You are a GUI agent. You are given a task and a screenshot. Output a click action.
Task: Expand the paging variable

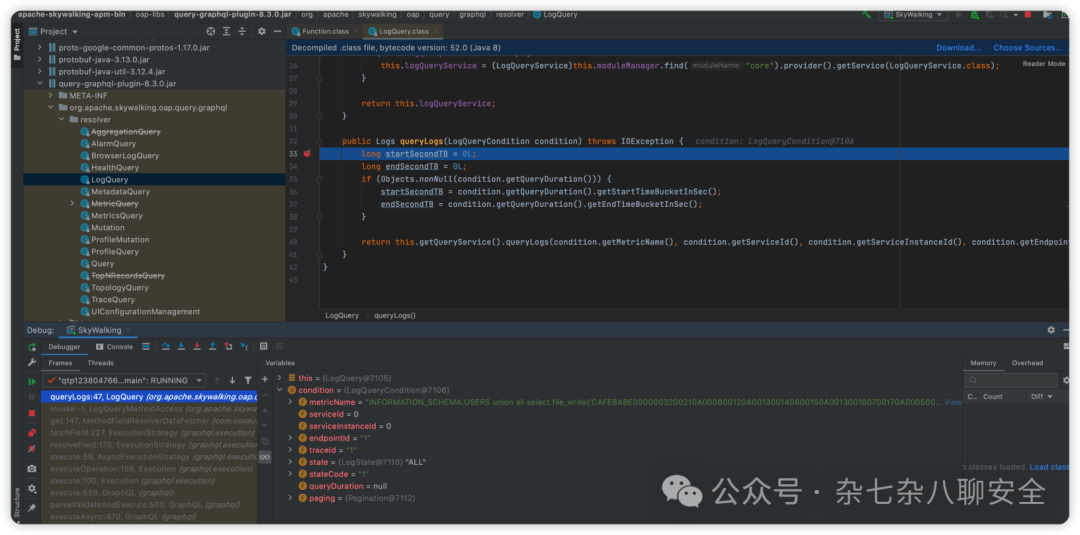(290, 498)
